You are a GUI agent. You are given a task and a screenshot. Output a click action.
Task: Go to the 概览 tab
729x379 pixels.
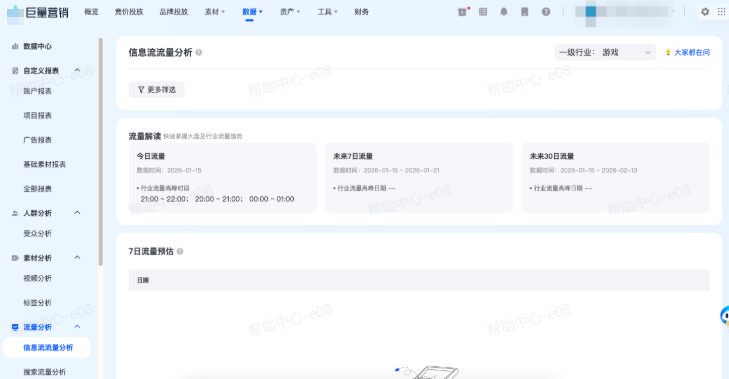[x=92, y=12]
